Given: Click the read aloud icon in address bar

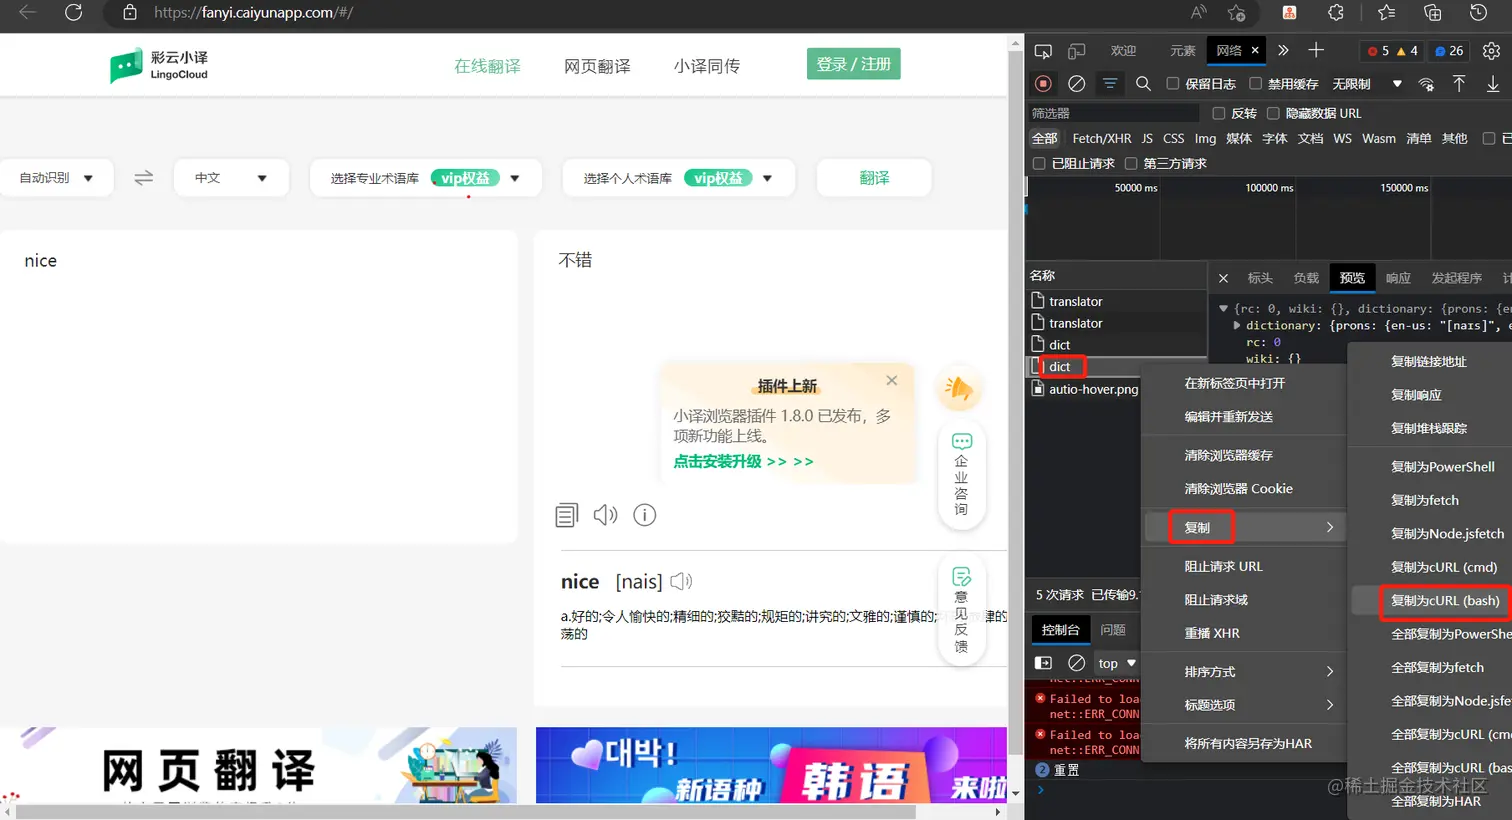Looking at the screenshot, I should [1198, 13].
